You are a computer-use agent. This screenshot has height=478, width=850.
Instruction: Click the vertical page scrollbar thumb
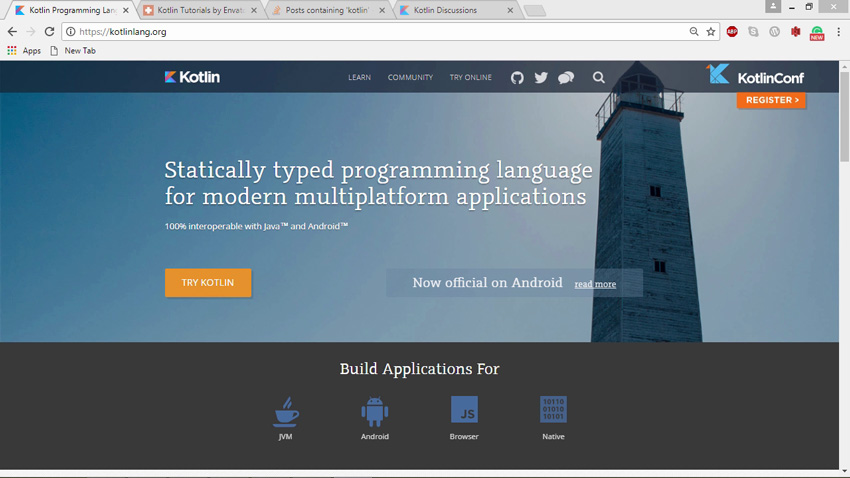844,116
